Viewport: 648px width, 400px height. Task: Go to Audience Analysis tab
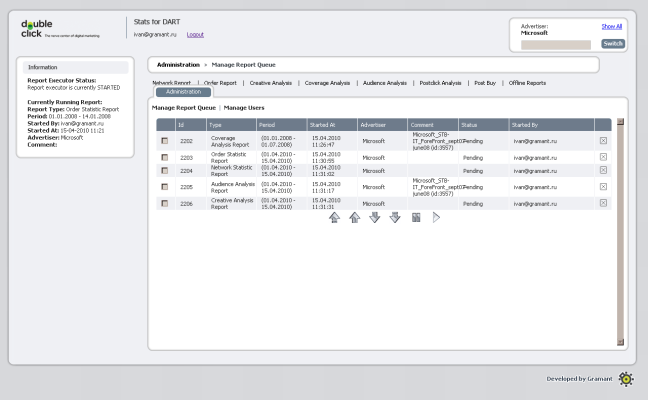(x=385, y=83)
